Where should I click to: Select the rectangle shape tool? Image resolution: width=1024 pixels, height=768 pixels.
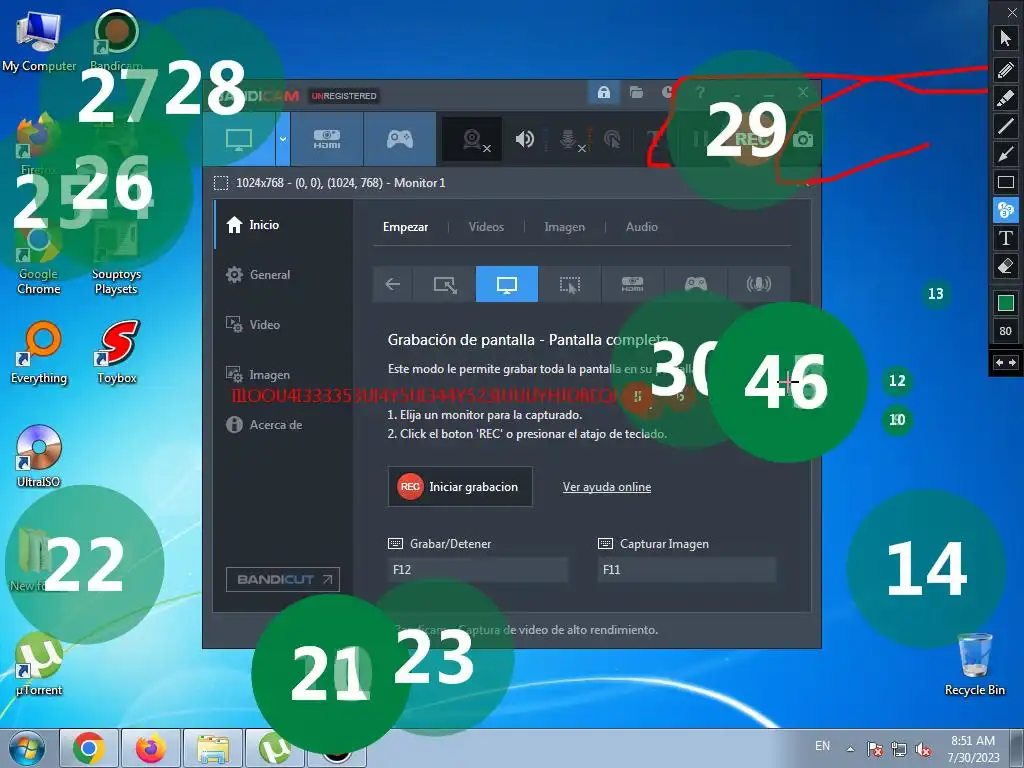[1005, 182]
